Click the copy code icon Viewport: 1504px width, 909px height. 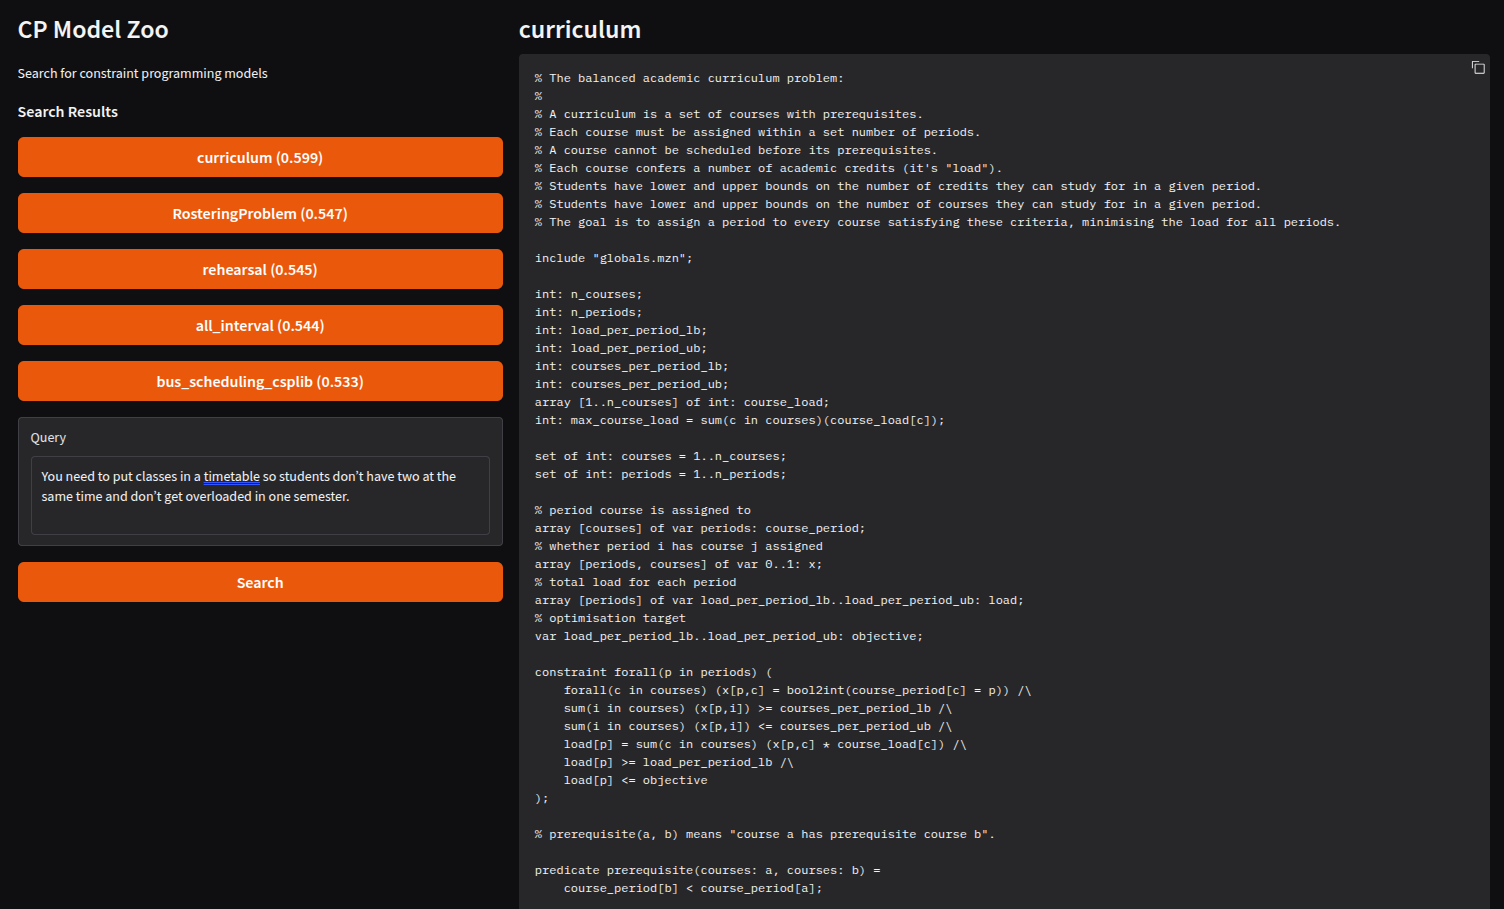pos(1477,68)
